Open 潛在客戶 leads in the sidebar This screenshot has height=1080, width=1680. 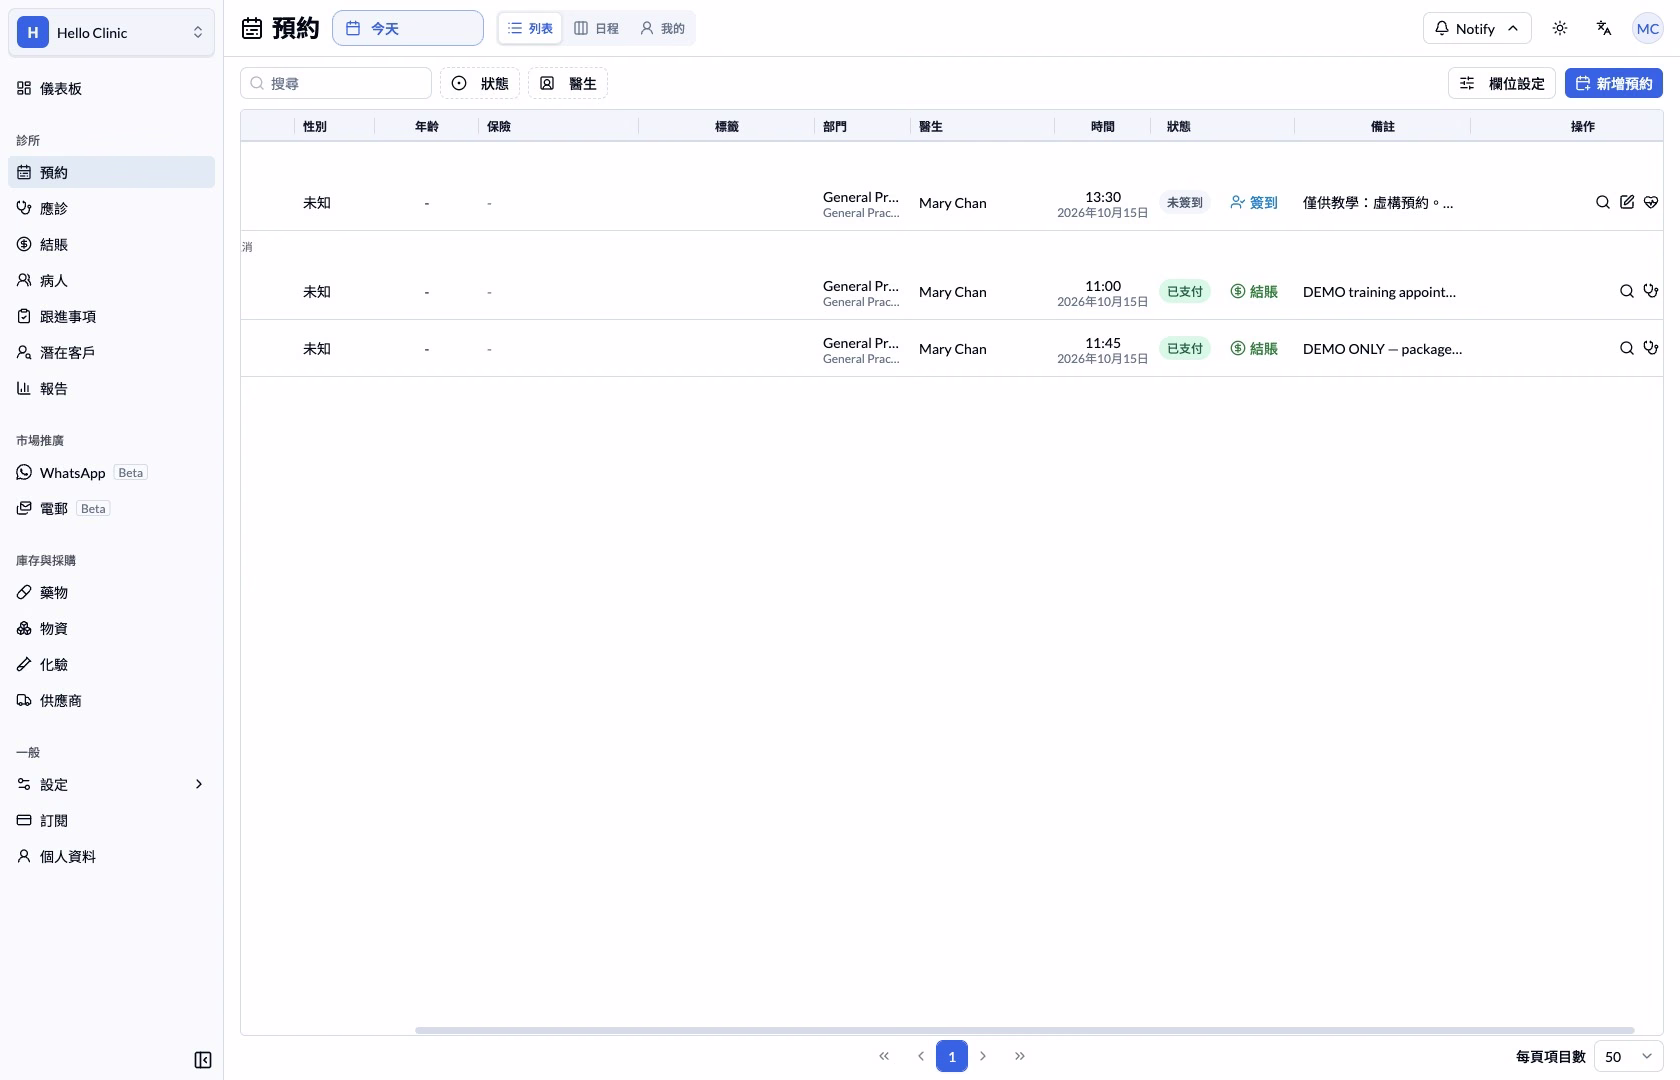[x=111, y=352]
